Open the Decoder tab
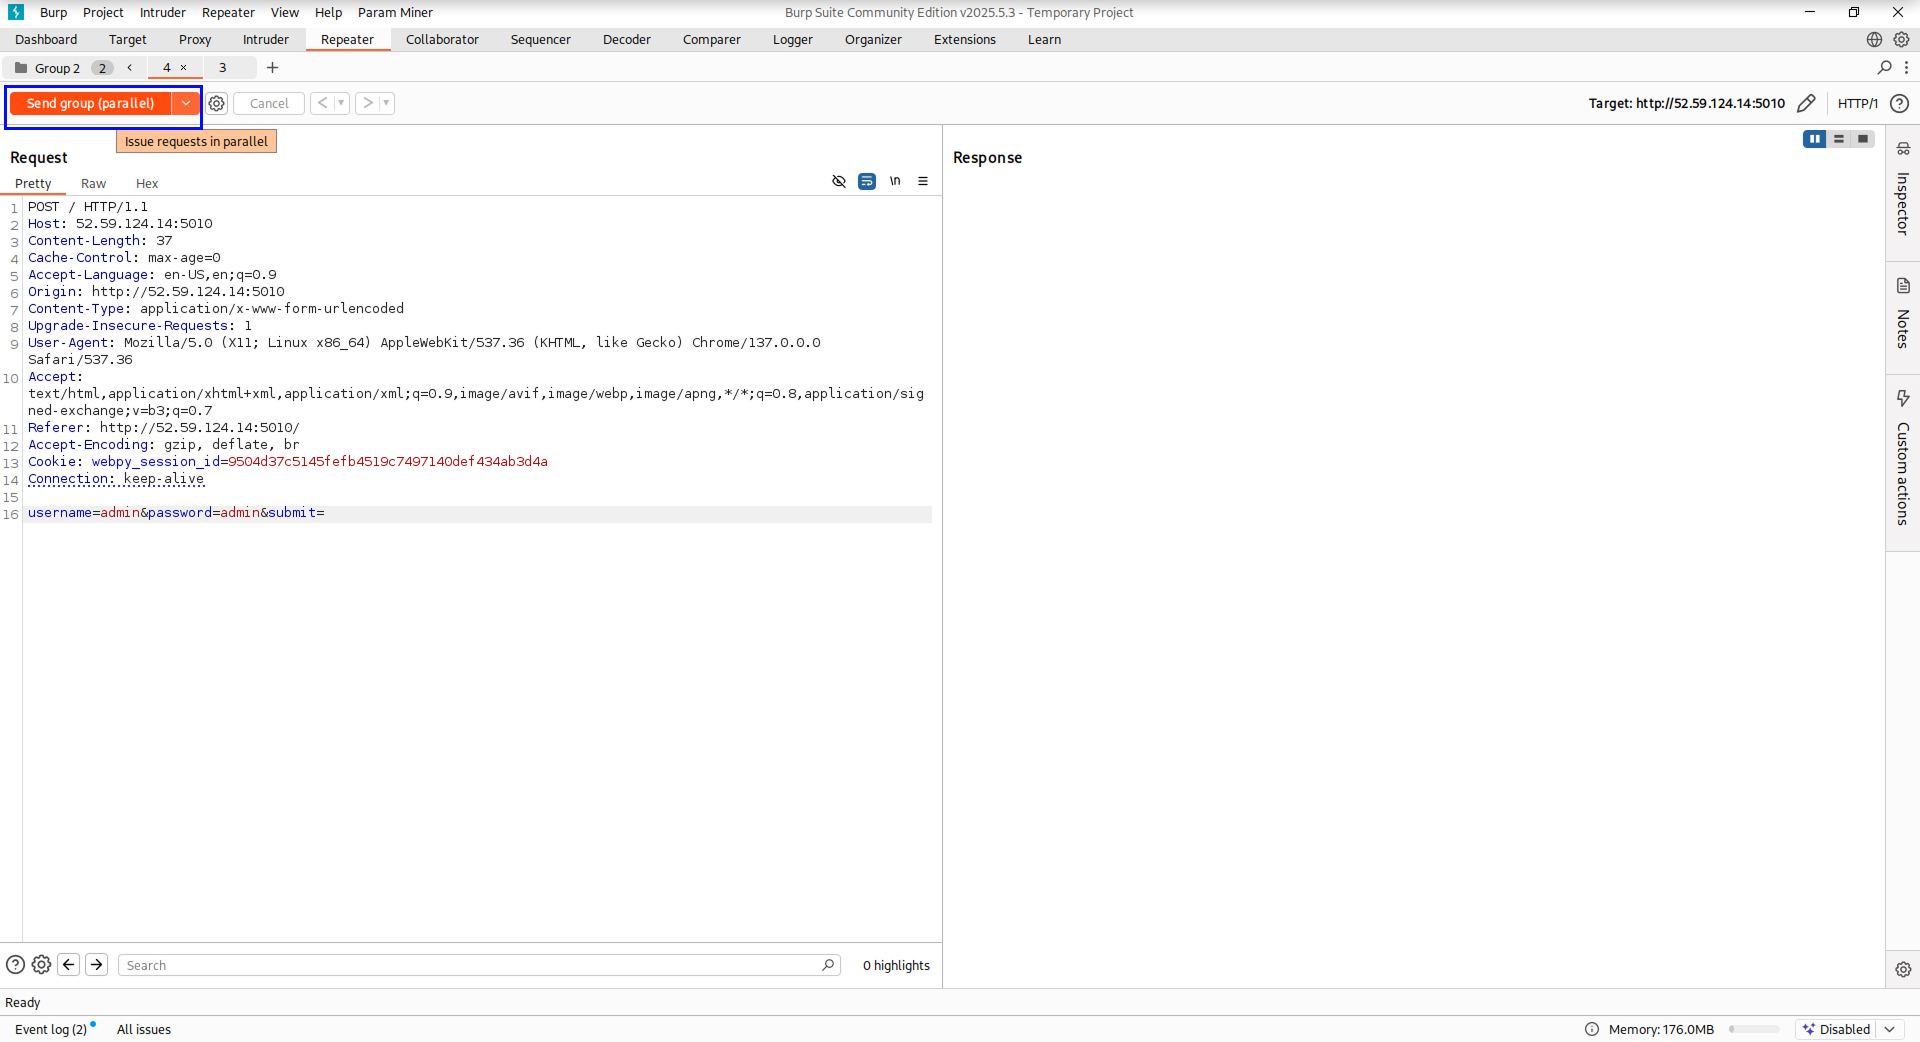This screenshot has height=1042, width=1920. click(627, 40)
